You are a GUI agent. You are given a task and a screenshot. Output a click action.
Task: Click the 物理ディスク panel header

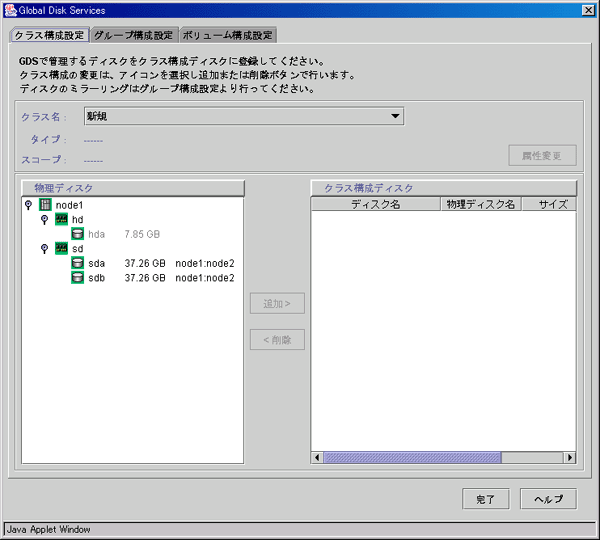(x=133, y=188)
